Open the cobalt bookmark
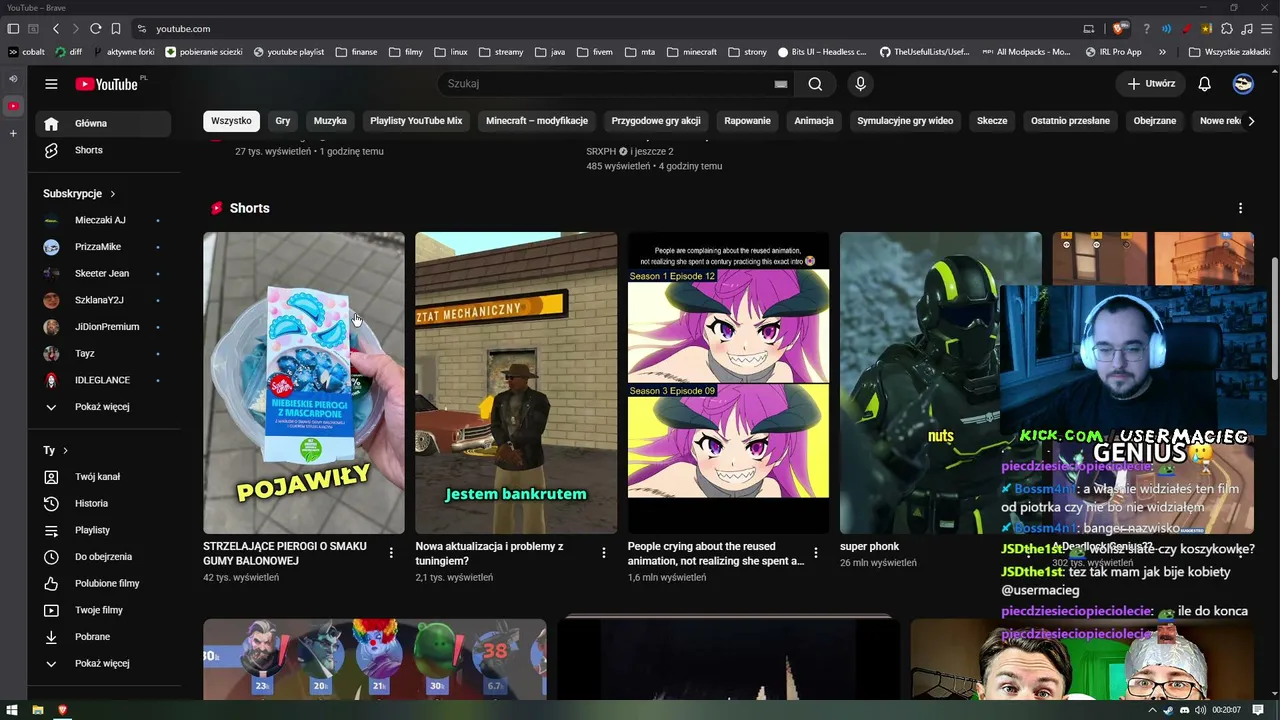This screenshot has height=720, width=1280. coord(27,52)
